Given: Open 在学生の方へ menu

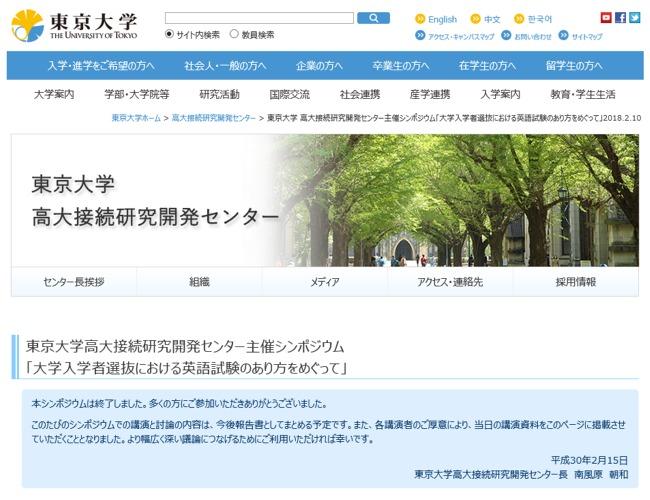Looking at the screenshot, I should coord(487,66).
